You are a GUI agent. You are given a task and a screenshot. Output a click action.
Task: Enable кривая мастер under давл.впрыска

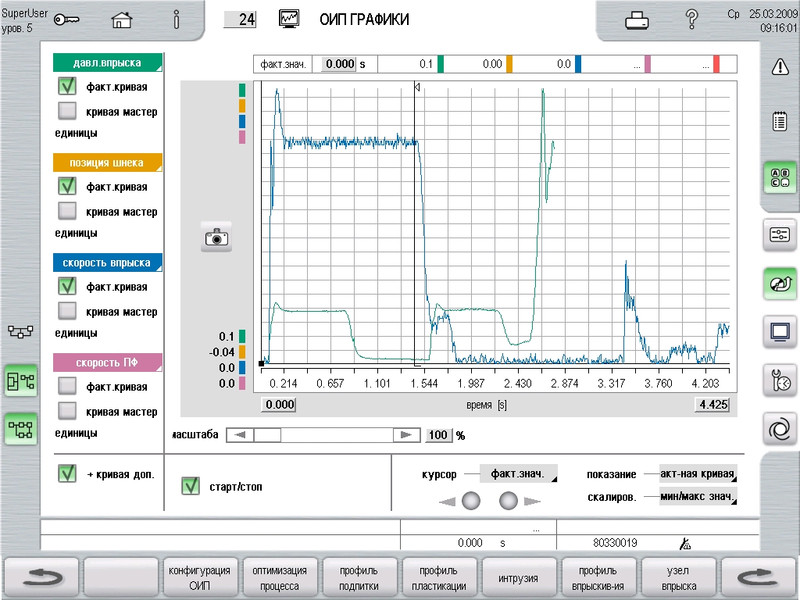67,111
